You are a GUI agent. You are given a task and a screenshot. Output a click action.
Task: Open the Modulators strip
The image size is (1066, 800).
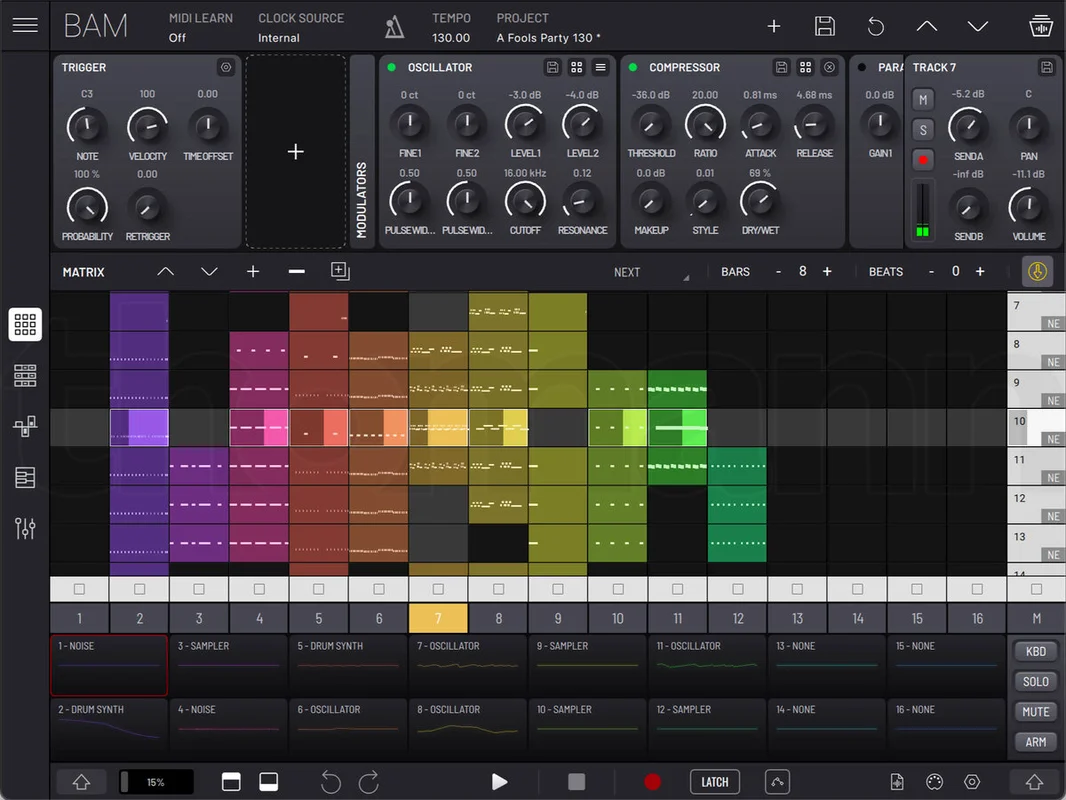tap(361, 152)
